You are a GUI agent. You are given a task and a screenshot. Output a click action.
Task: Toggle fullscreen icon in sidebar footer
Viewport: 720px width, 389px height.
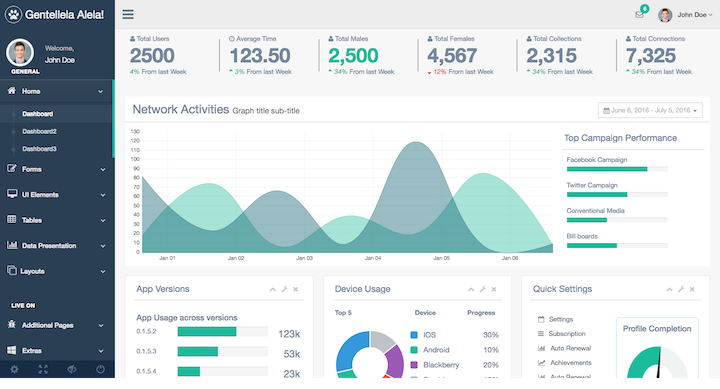pos(43,369)
